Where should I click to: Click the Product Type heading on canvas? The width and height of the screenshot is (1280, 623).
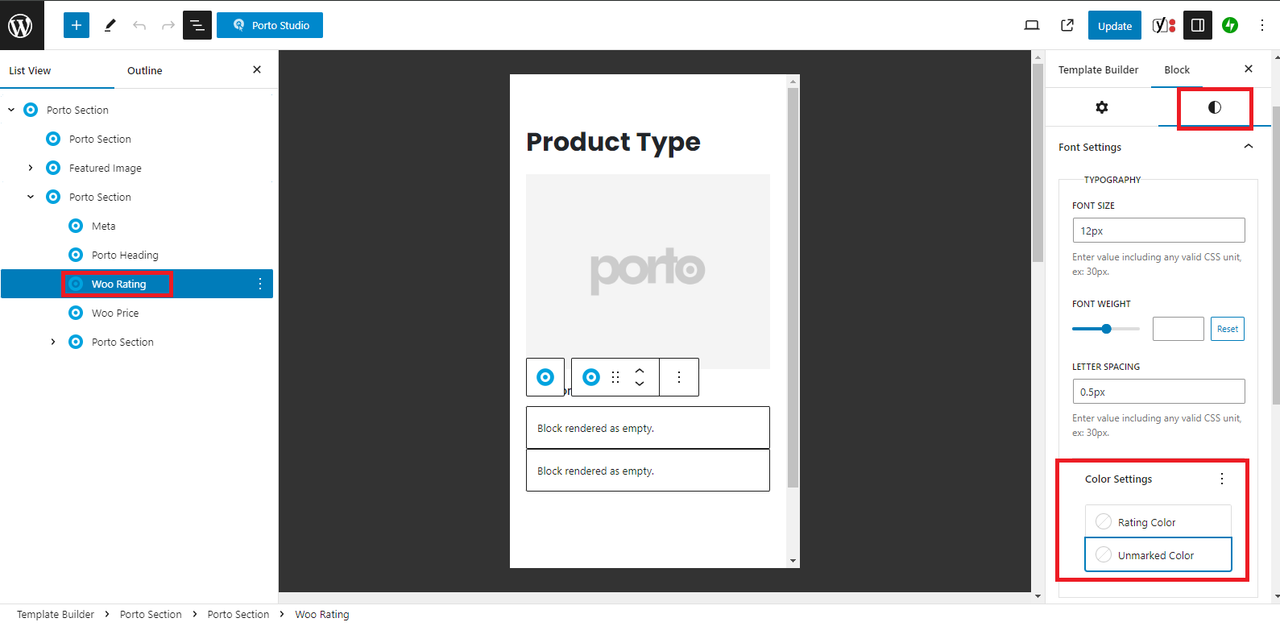tap(613, 142)
